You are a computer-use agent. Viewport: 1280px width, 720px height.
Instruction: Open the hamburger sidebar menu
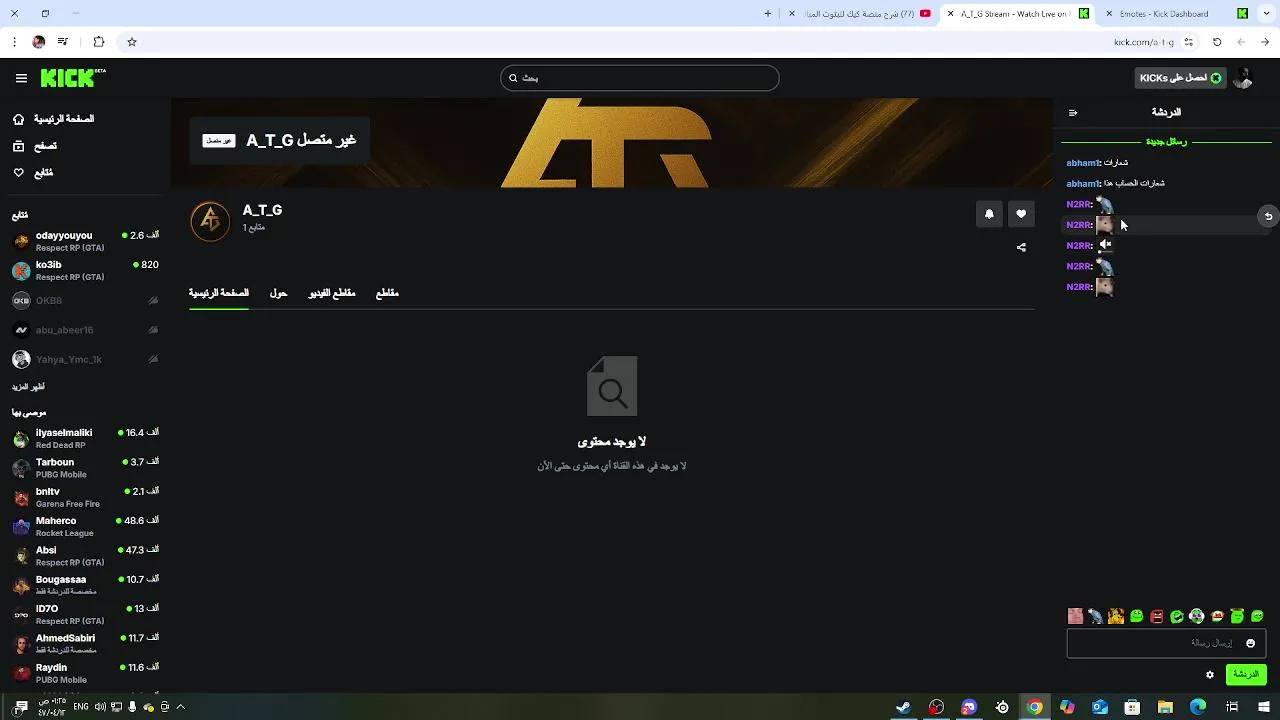pyautogui.click(x=21, y=78)
